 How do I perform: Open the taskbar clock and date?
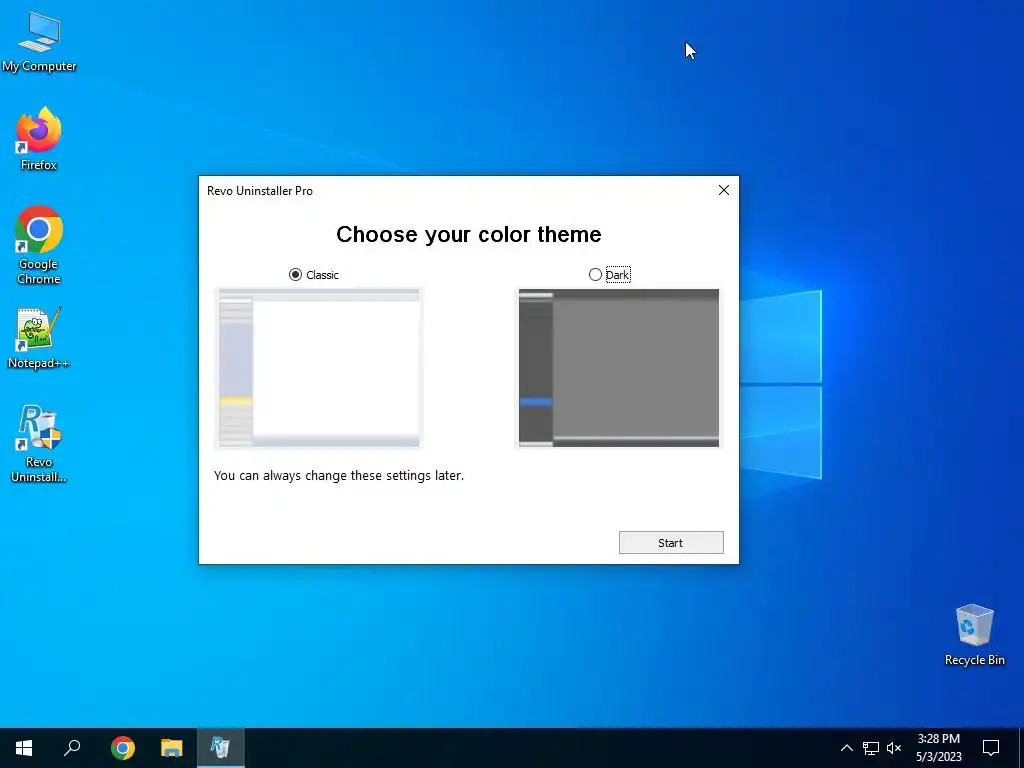pyautogui.click(x=938, y=748)
